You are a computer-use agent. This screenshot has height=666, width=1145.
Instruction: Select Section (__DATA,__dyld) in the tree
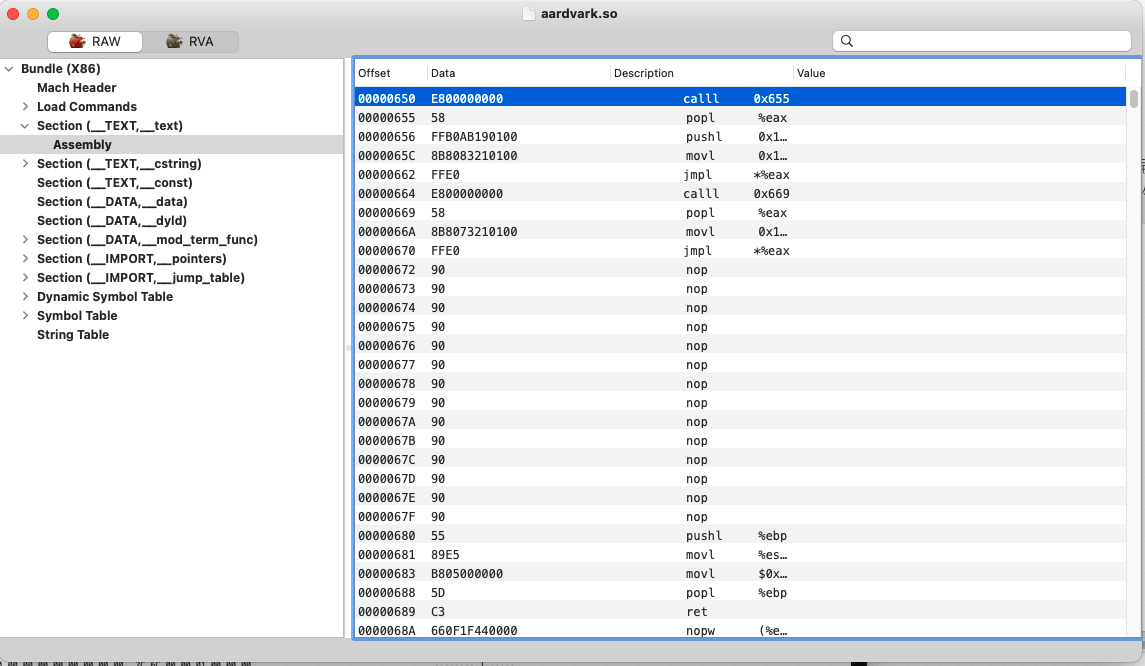[x=112, y=221]
